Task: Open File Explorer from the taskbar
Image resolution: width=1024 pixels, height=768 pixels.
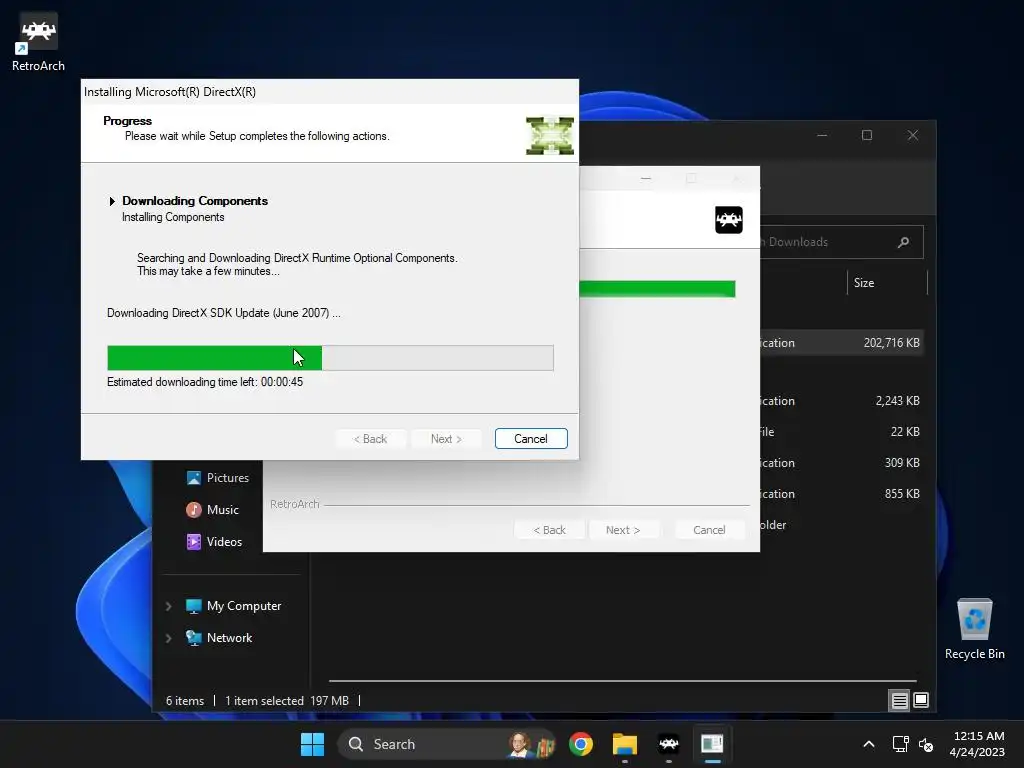Action: [624, 744]
